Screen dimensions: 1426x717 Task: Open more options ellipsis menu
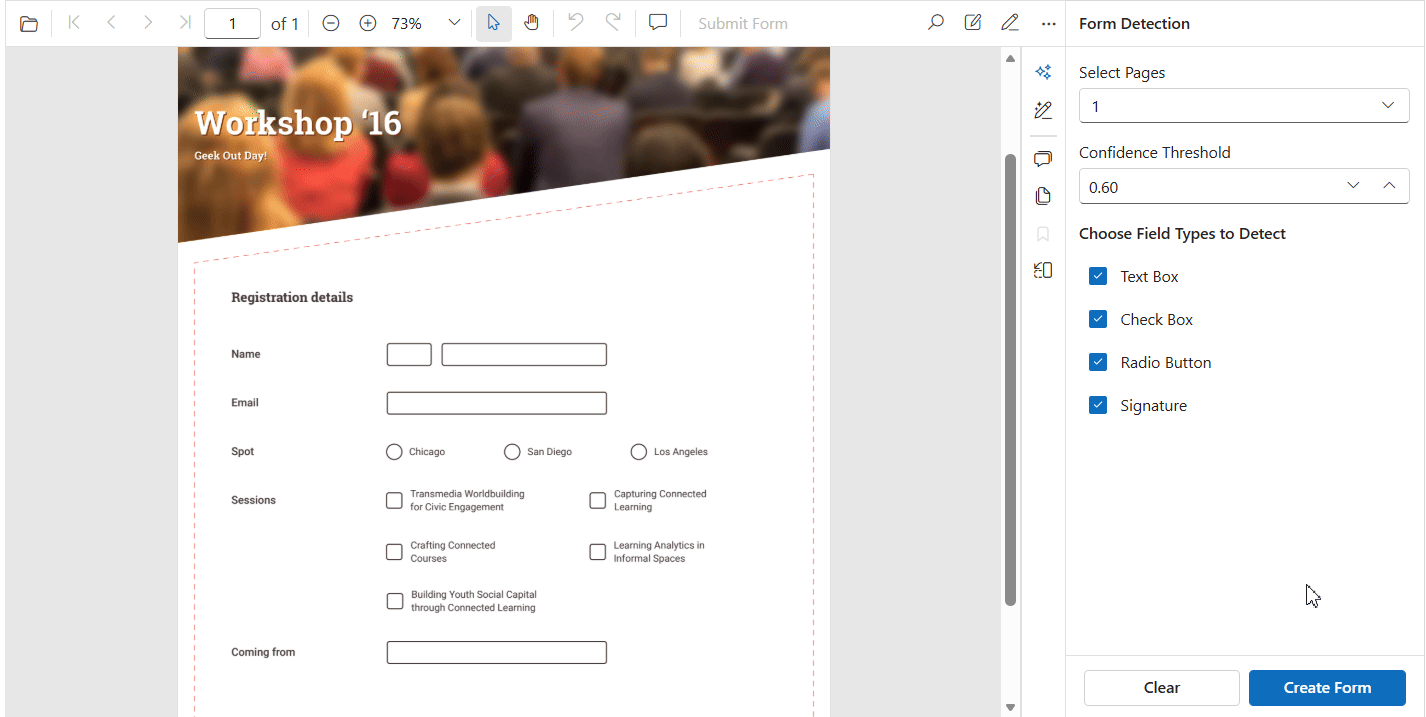(x=1048, y=23)
